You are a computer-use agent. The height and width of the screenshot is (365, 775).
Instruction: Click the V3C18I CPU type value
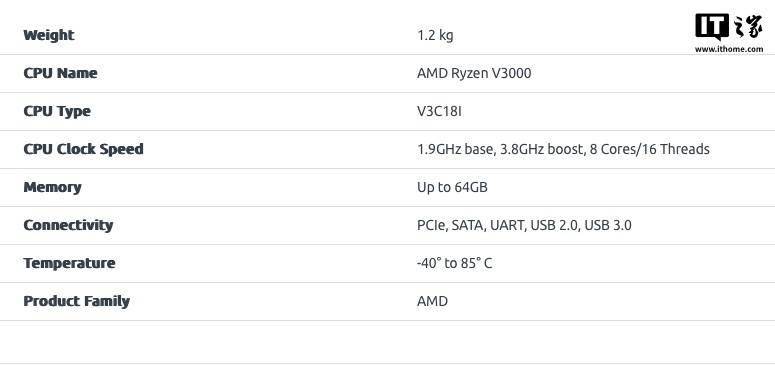[439, 111]
